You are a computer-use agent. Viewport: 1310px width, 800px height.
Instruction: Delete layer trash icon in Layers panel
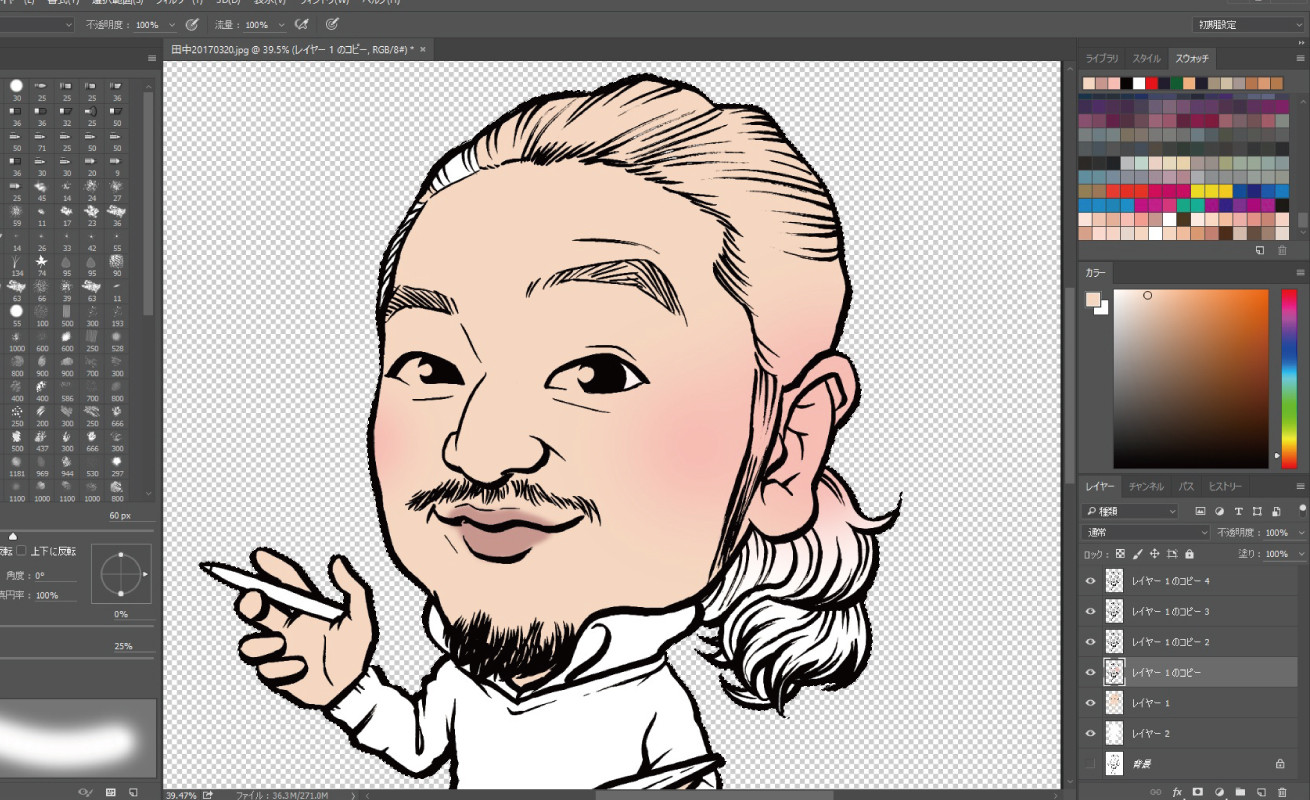point(1283,792)
